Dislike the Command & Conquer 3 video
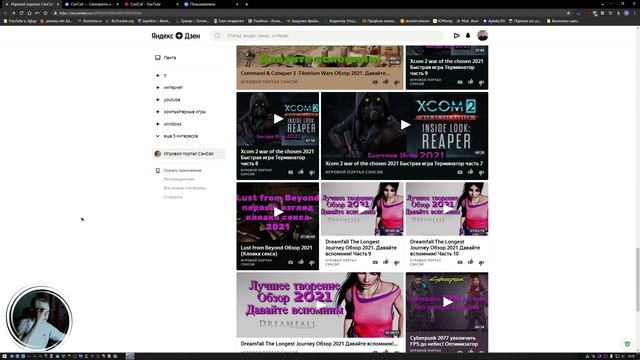This screenshot has width=640, height=360. click(x=396, y=82)
